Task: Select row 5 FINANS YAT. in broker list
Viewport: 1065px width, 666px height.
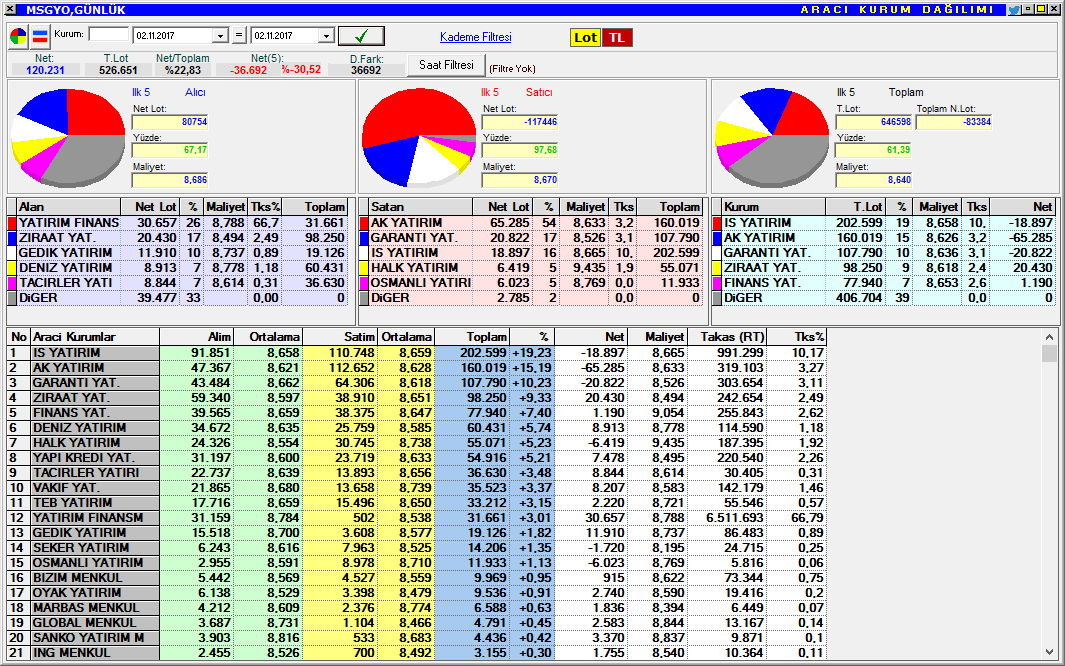Action: [416, 412]
